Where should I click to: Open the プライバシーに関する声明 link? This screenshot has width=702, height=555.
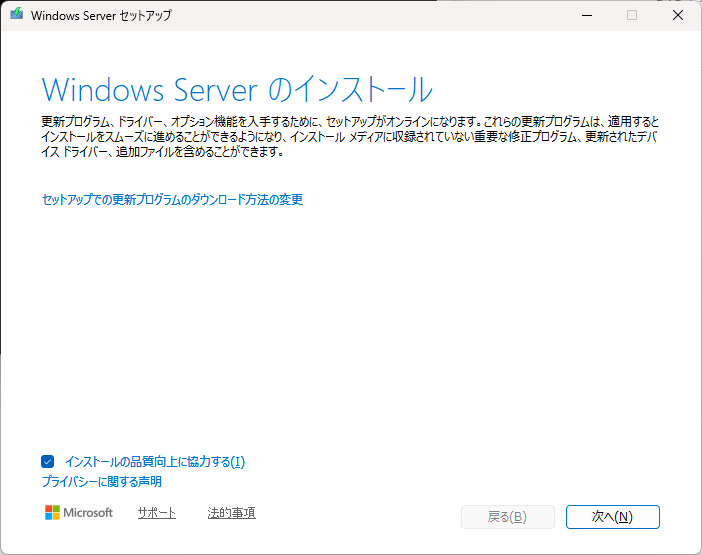(101, 482)
